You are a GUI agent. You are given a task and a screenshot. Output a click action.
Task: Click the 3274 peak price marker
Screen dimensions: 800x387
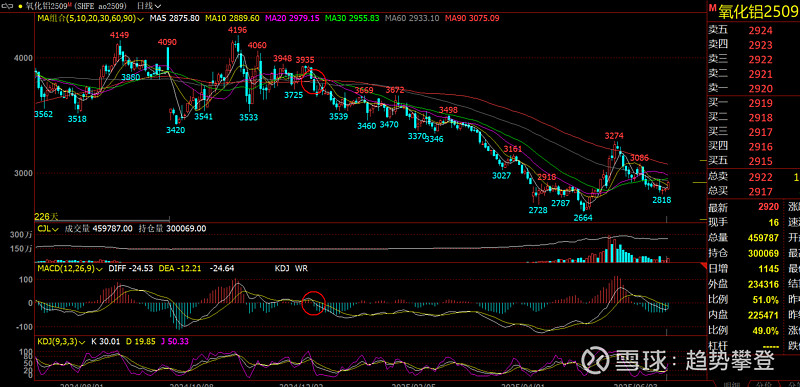pos(614,136)
